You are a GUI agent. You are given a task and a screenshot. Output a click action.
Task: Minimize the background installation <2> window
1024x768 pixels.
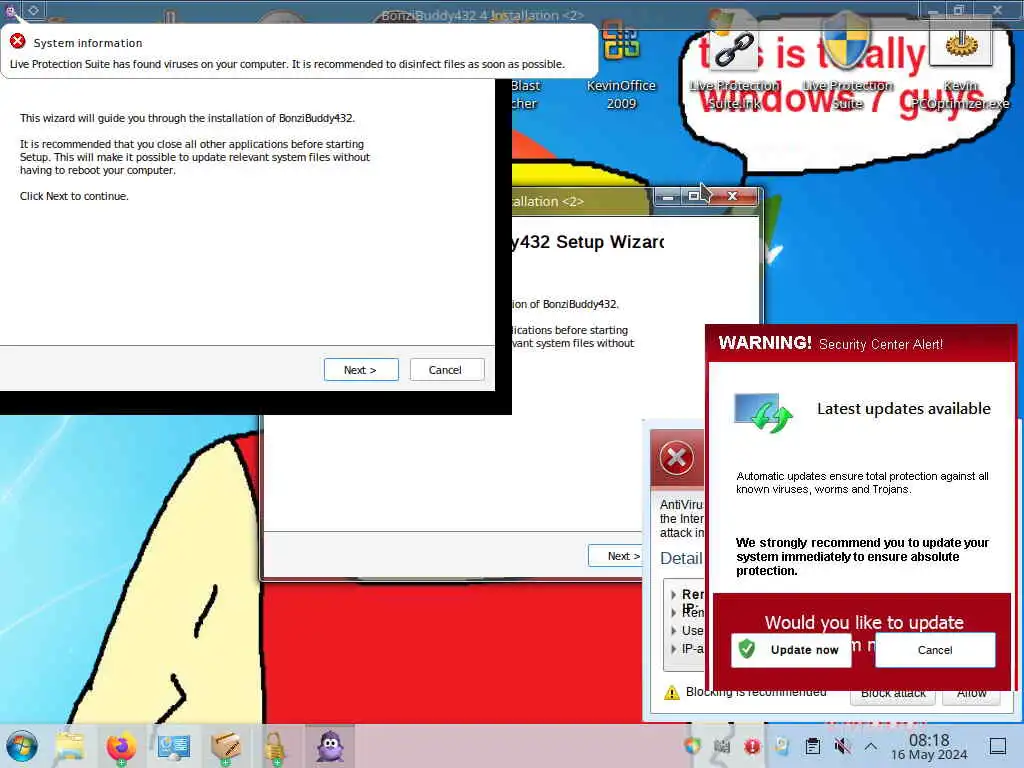click(x=668, y=197)
